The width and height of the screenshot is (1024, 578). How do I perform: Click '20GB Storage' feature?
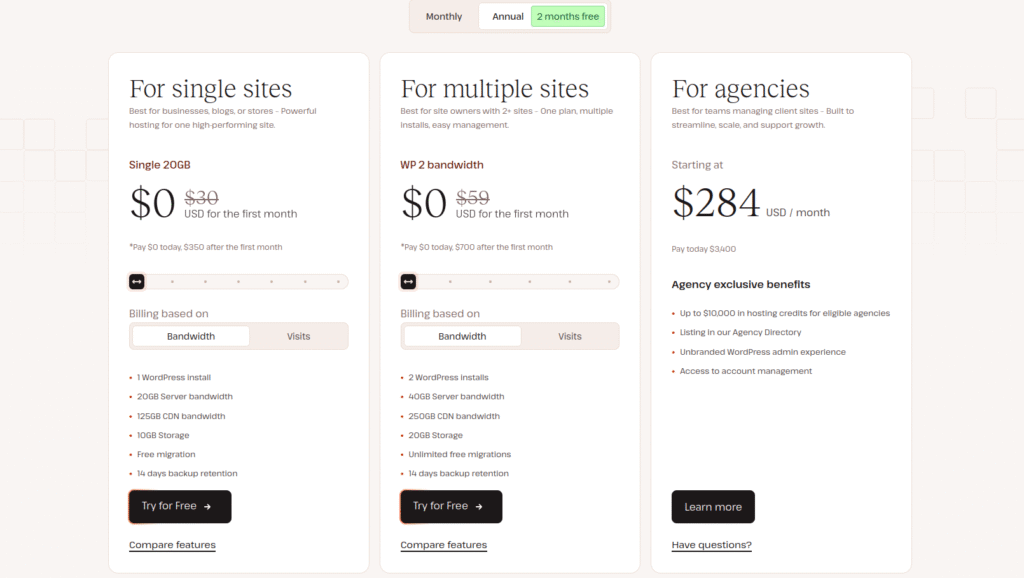click(x=436, y=435)
